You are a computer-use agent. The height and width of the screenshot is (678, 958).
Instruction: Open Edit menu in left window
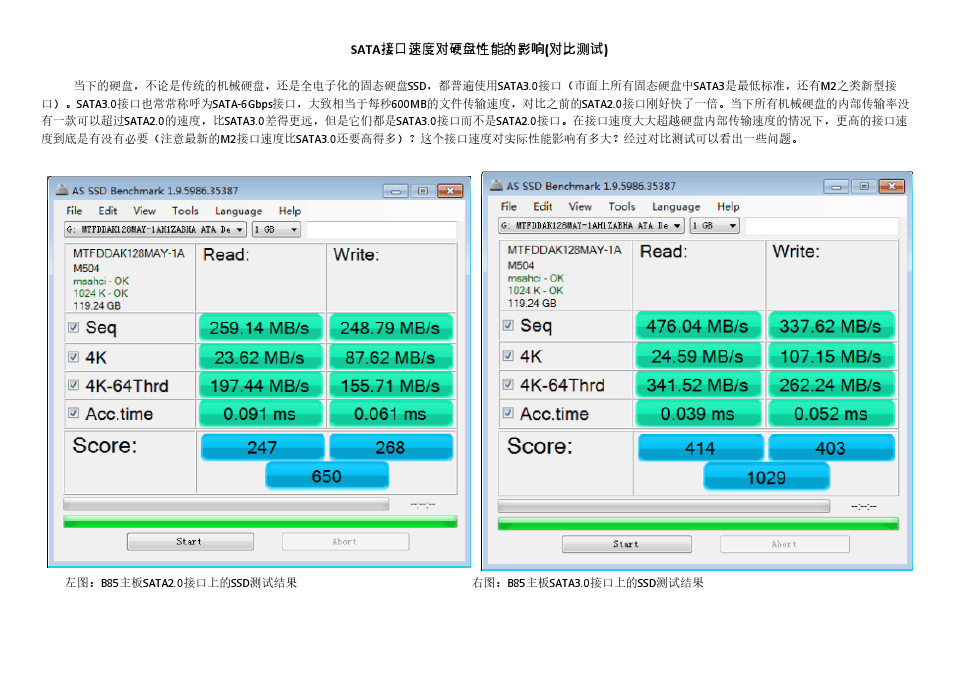point(108,211)
